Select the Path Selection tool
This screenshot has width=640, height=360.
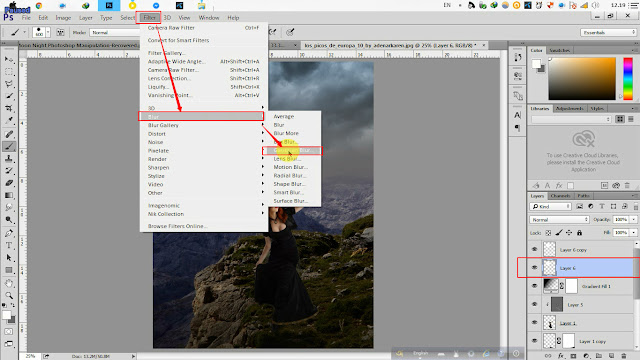pyautogui.click(x=9, y=258)
